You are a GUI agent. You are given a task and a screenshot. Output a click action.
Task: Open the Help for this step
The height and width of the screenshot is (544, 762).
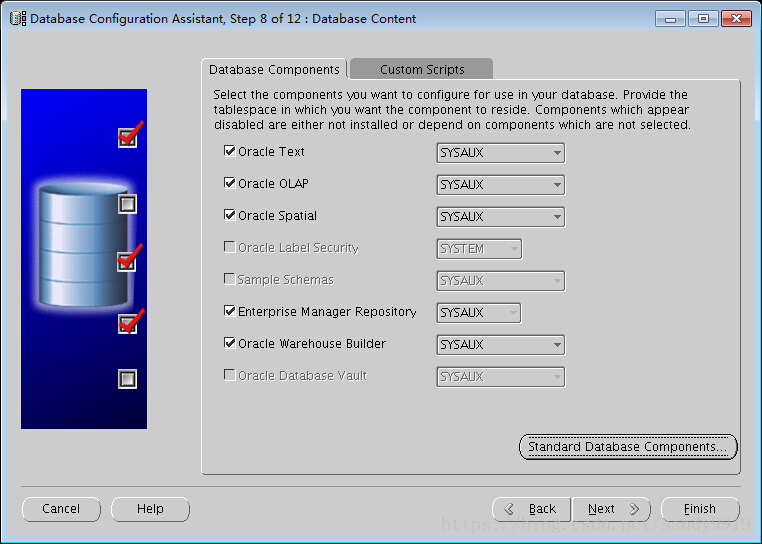pyautogui.click(x=150, y=509)
